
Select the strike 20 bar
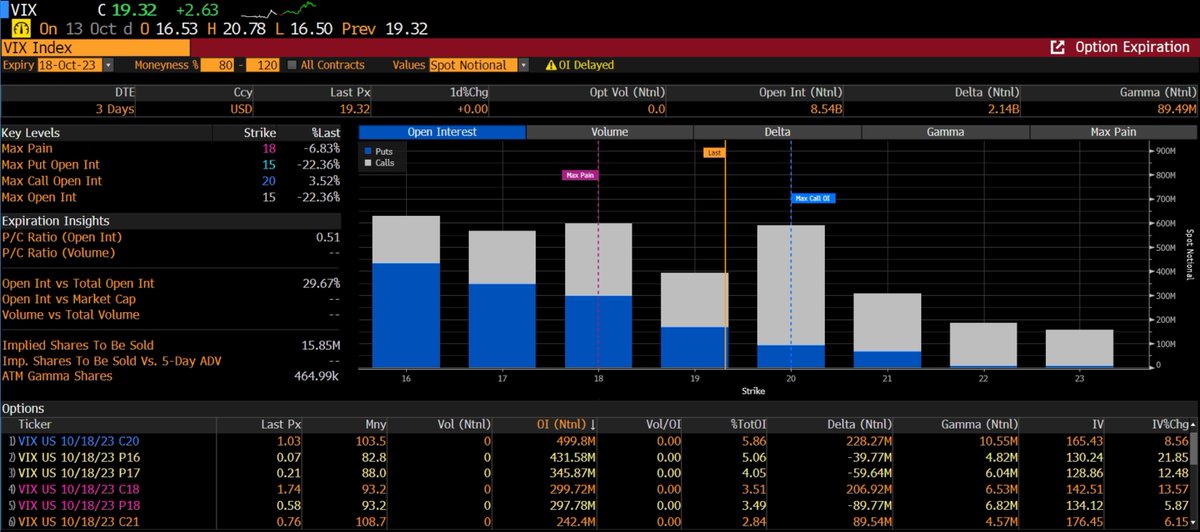pyautogui.click(x=791, y=297)
